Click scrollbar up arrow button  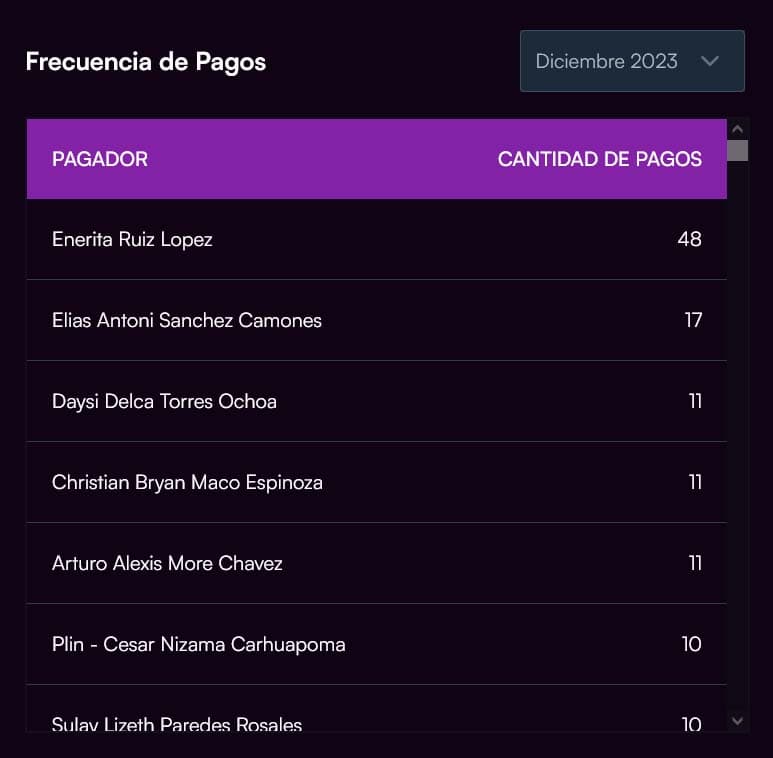tap(738, 129)
